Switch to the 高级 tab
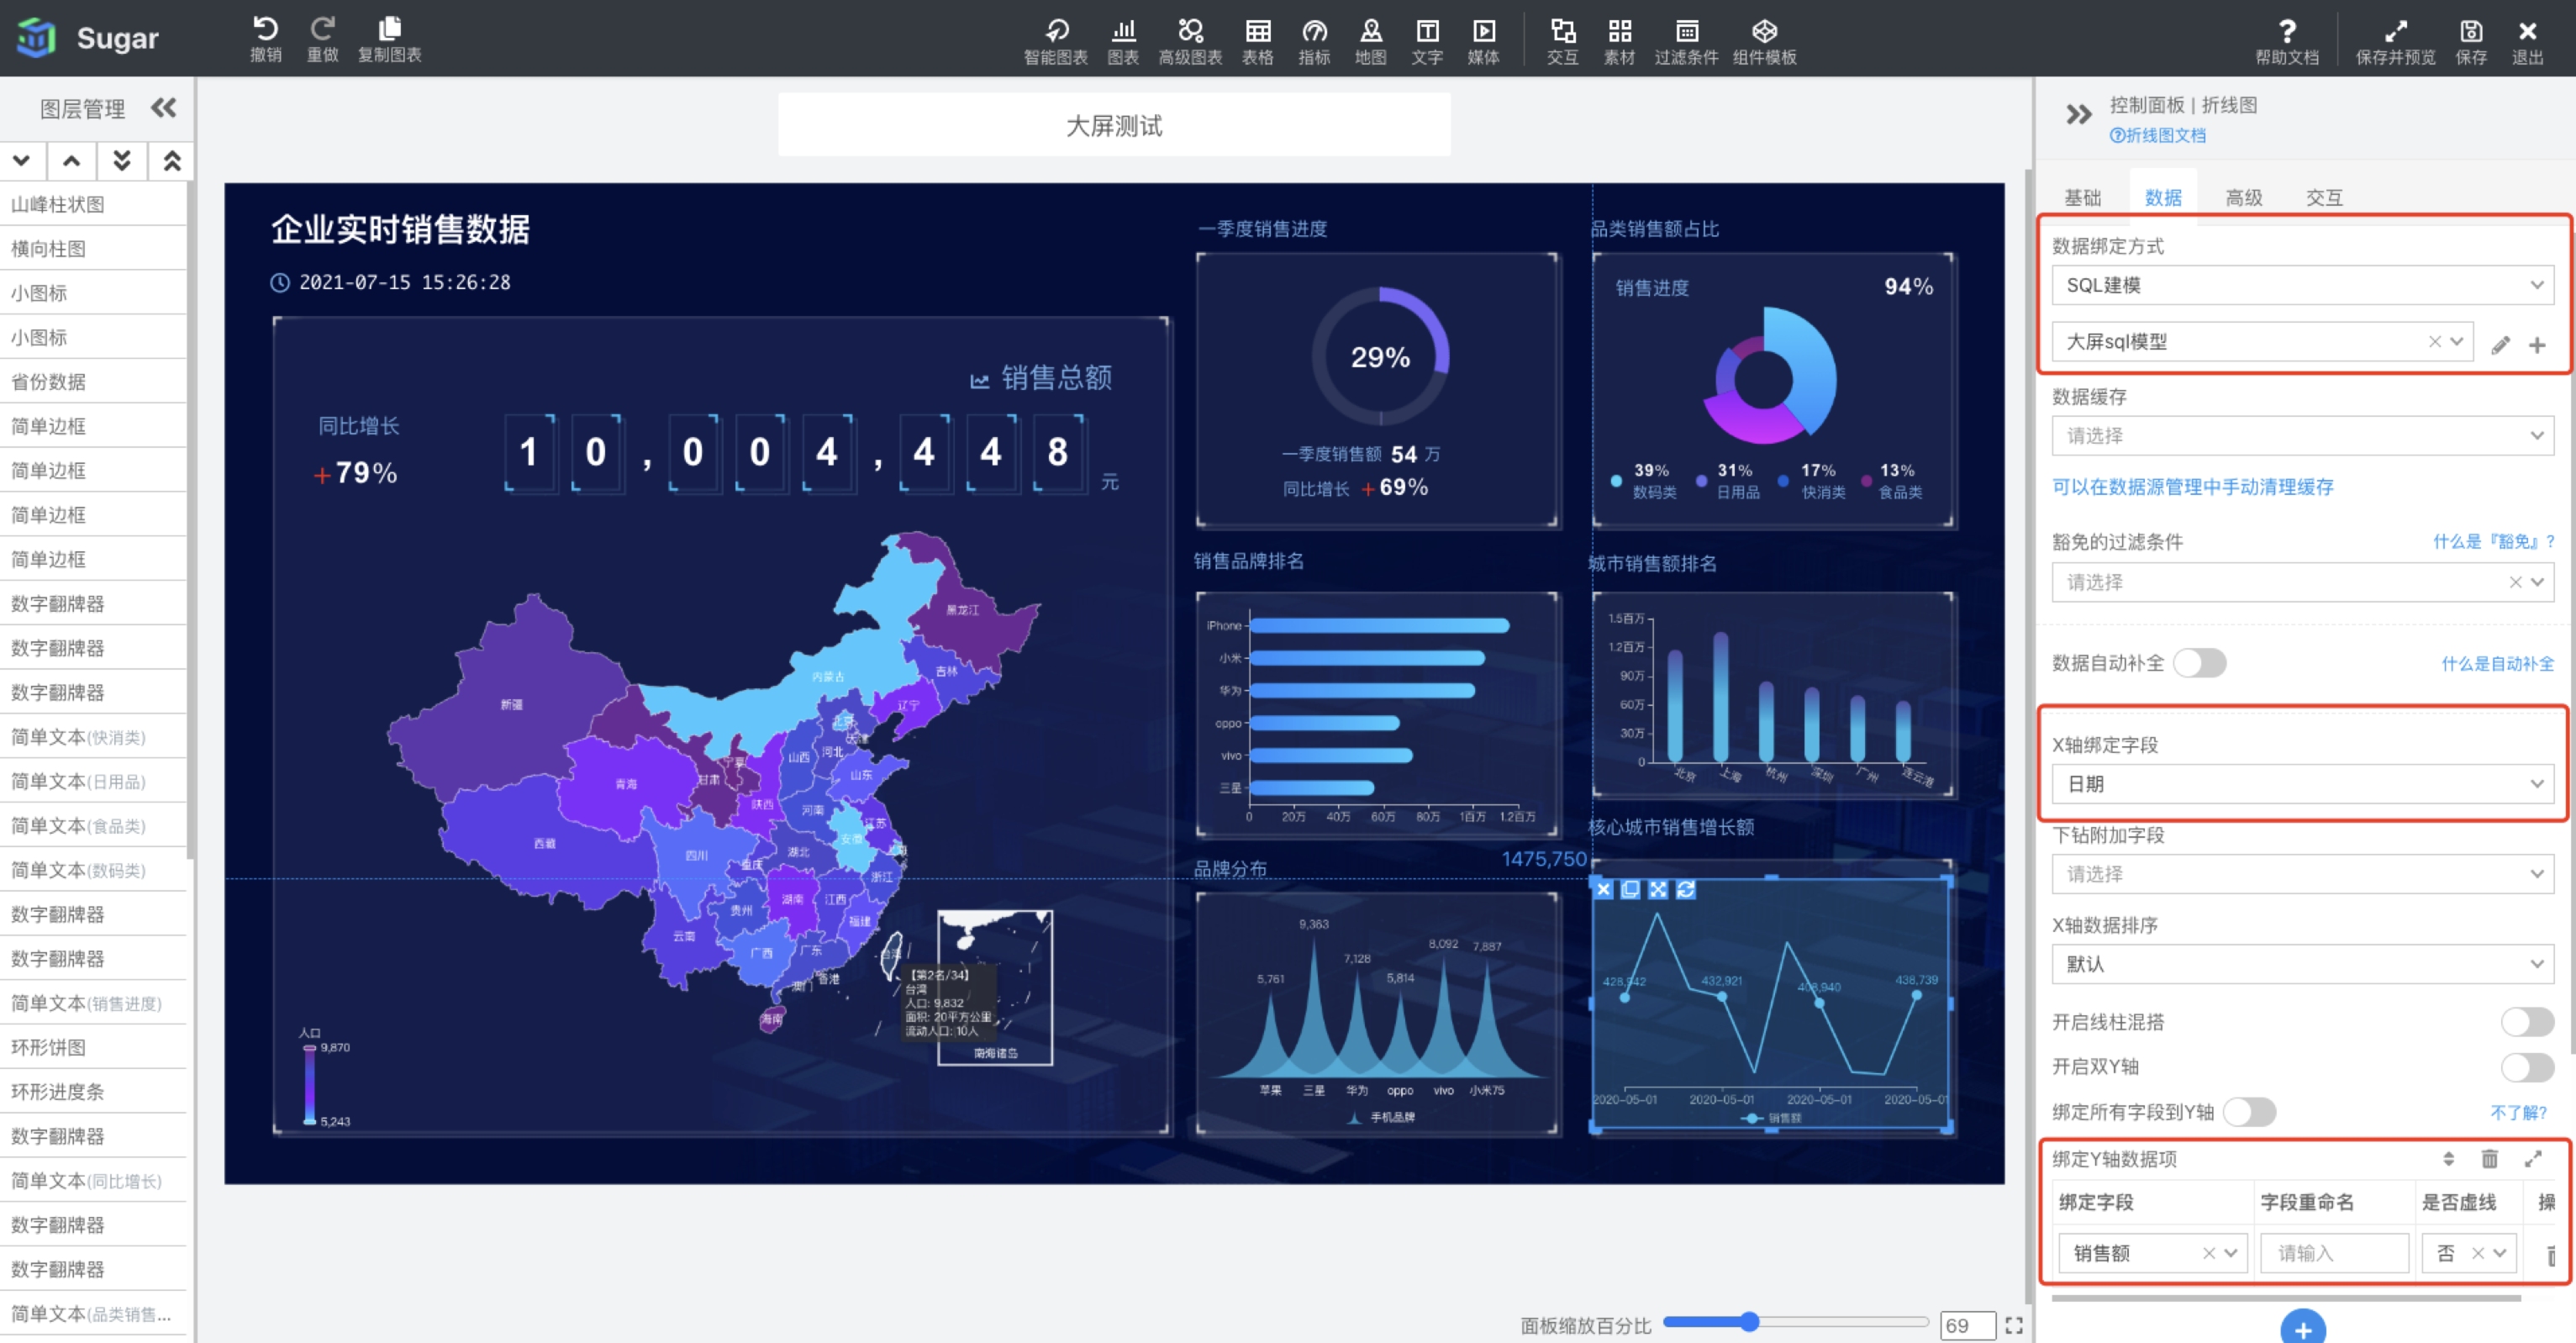 pos(2243,198)
